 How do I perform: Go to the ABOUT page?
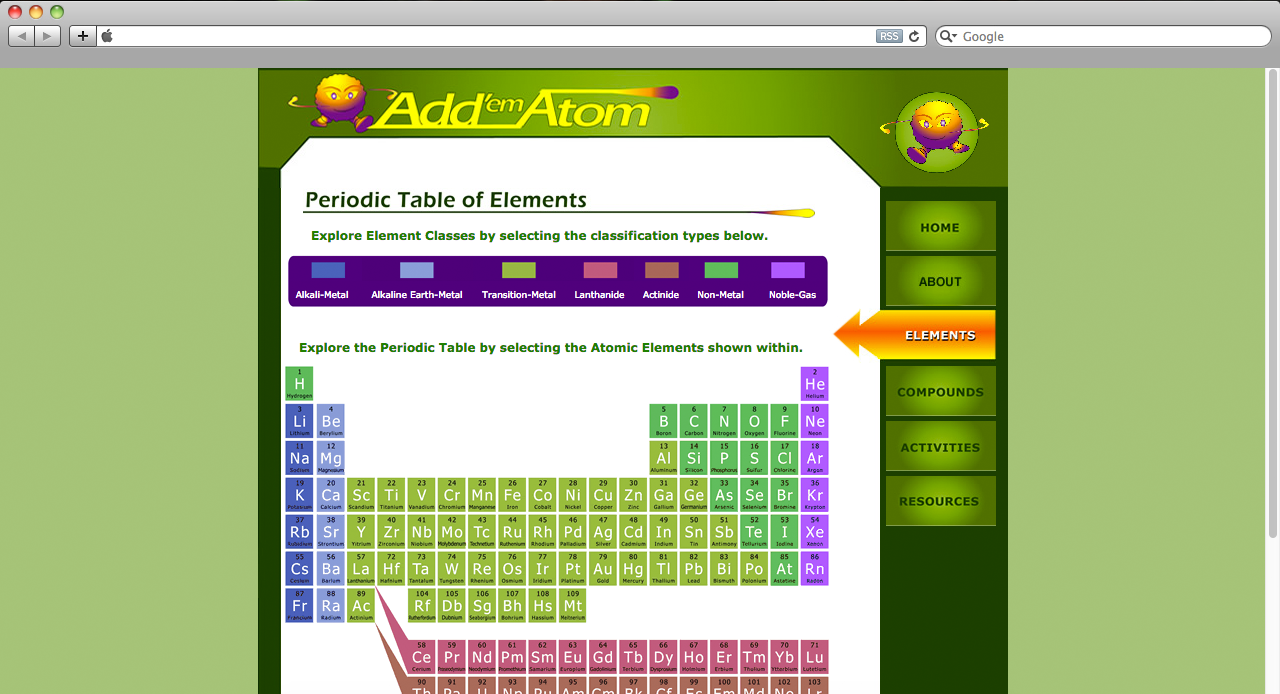pyautogui.click(x=940, y=281)
